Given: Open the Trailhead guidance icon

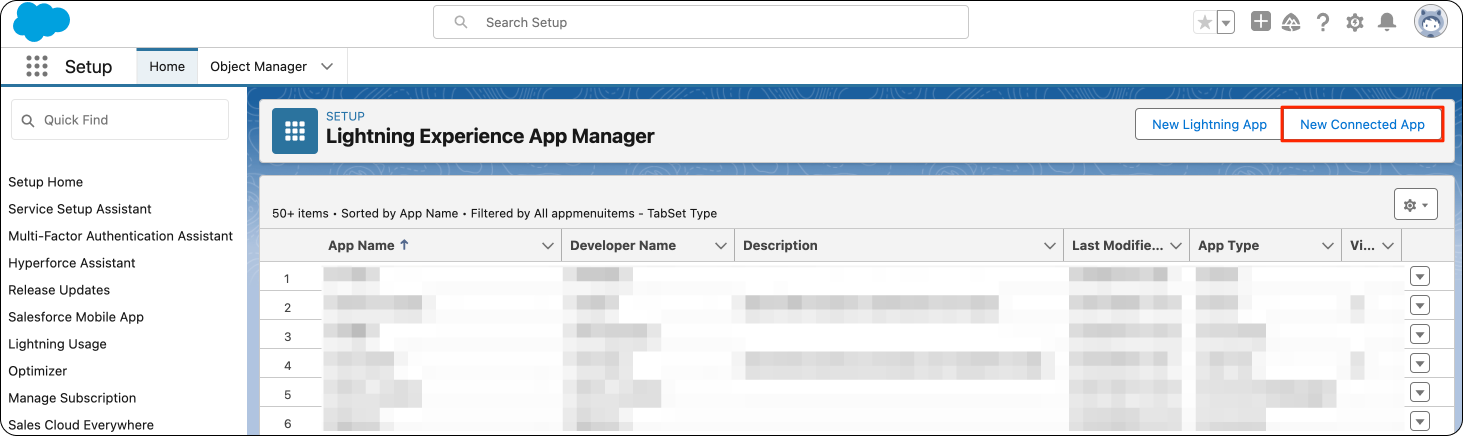Looking at the screenshot, I should [x=1292, y=21].
